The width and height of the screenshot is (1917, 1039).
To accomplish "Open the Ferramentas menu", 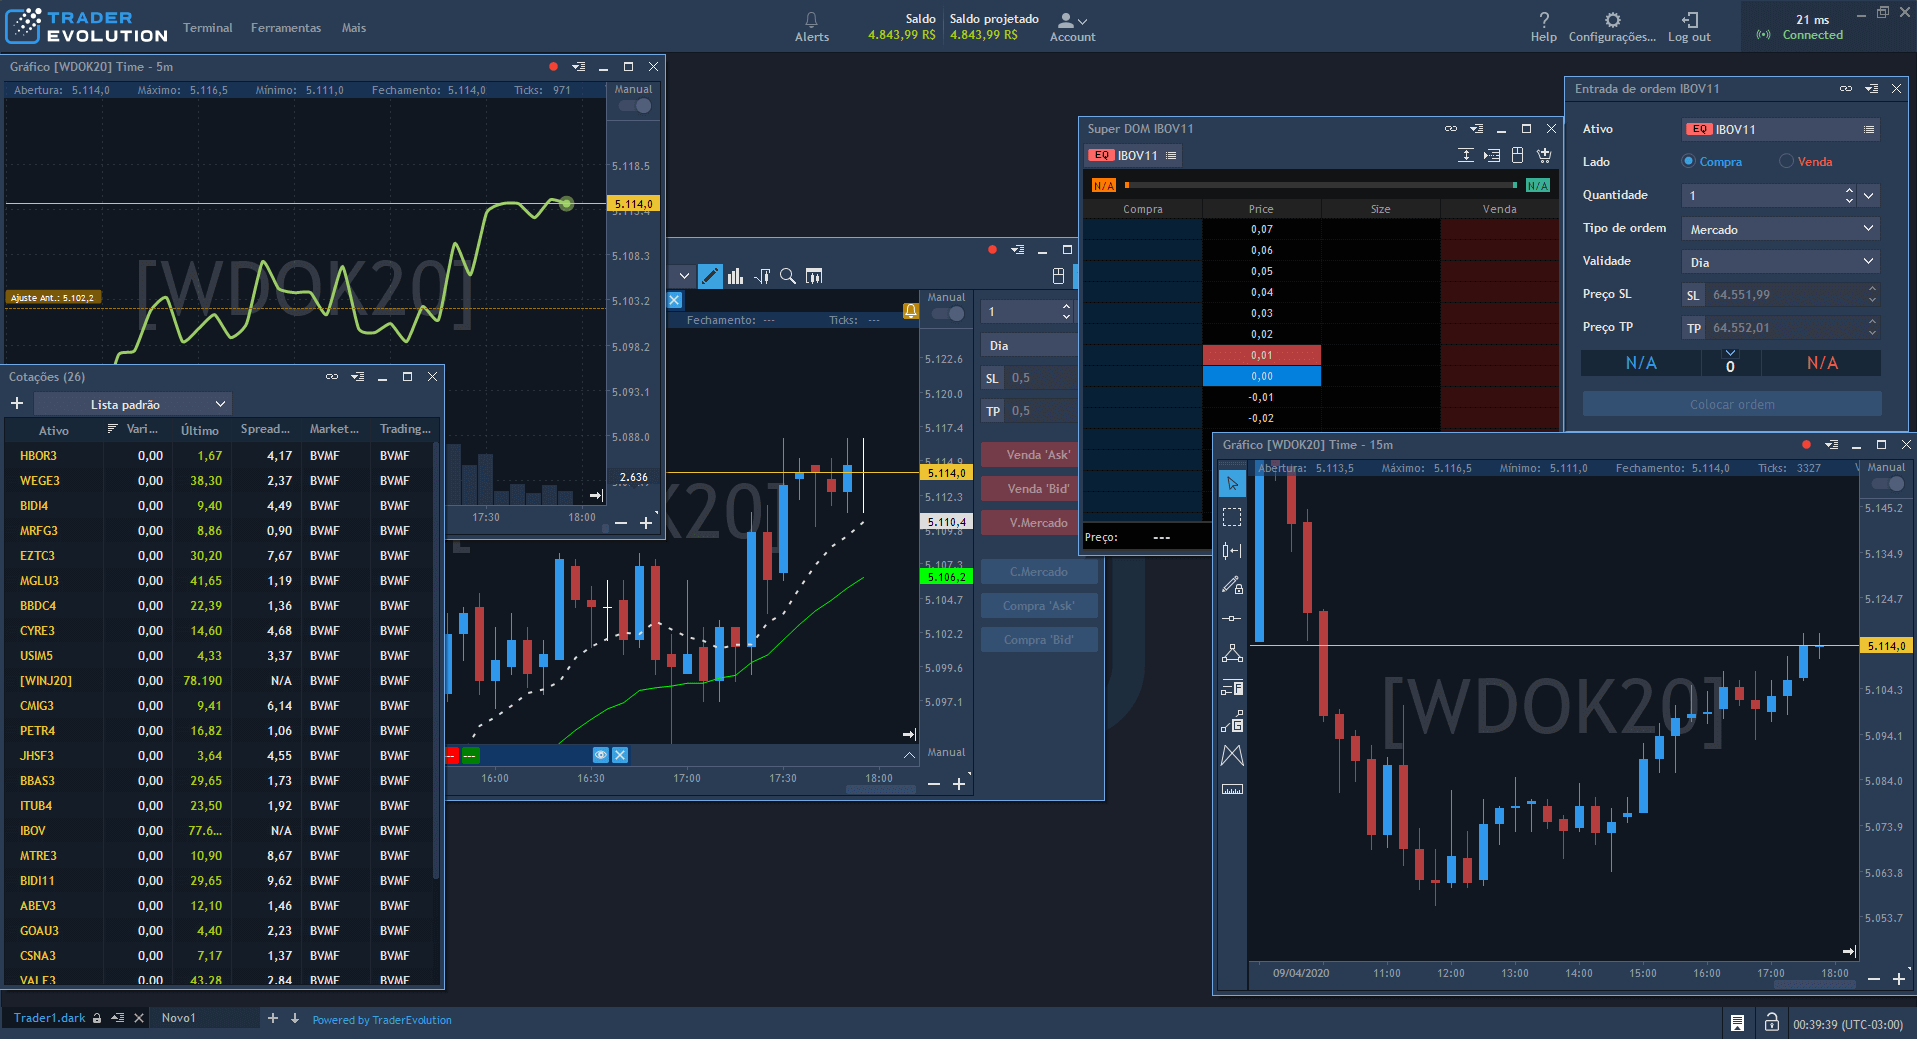I will coord(285,27).
